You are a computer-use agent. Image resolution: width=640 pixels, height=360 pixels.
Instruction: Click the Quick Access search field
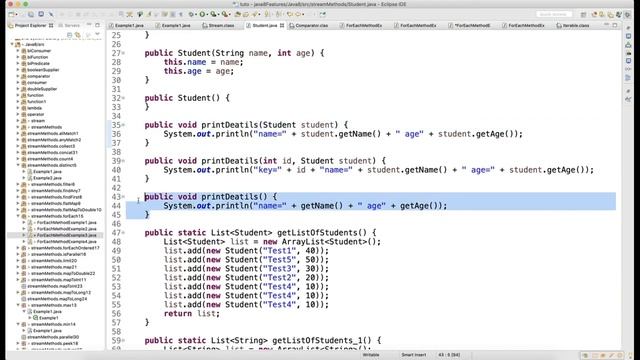point(554,14)
